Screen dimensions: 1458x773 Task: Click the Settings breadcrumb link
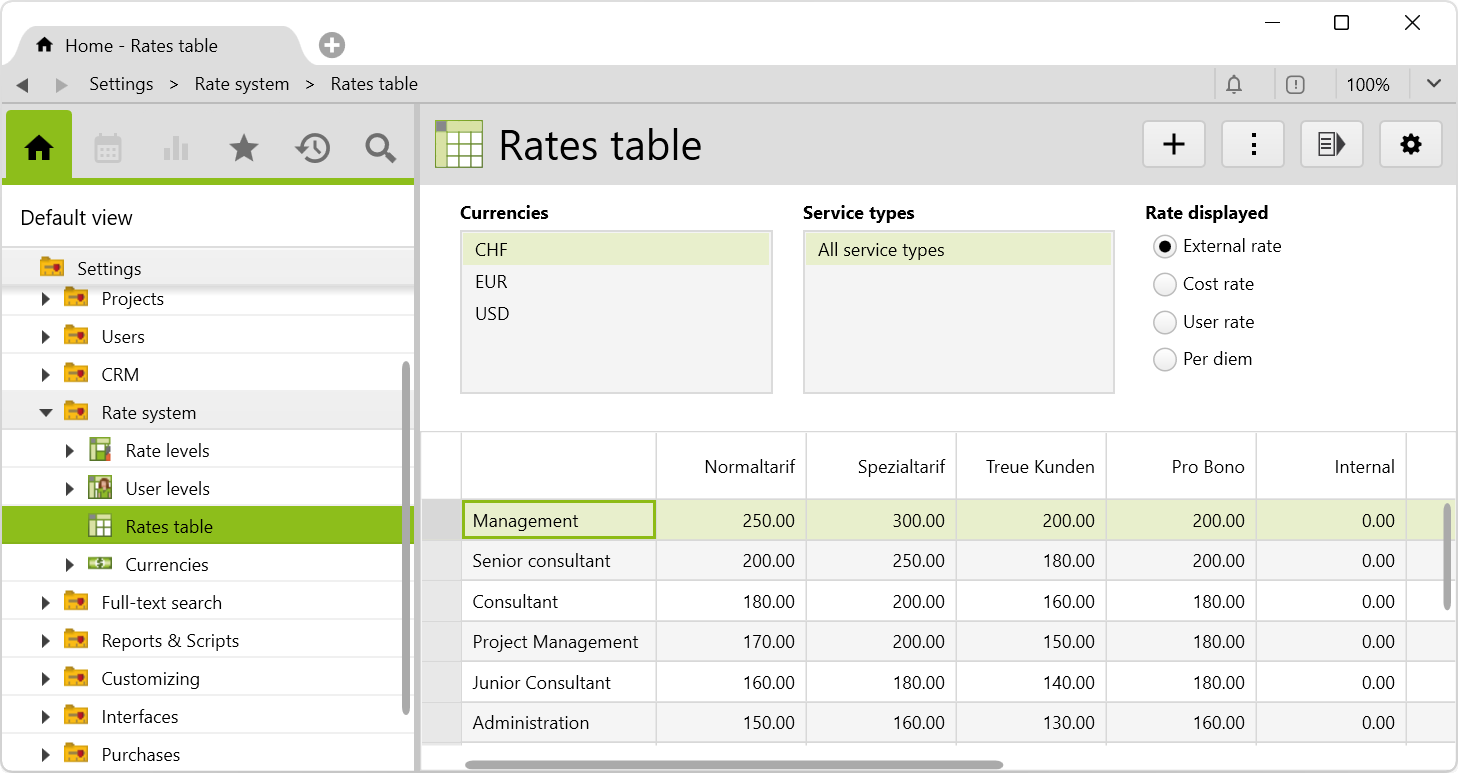click(x=121, y=84)
